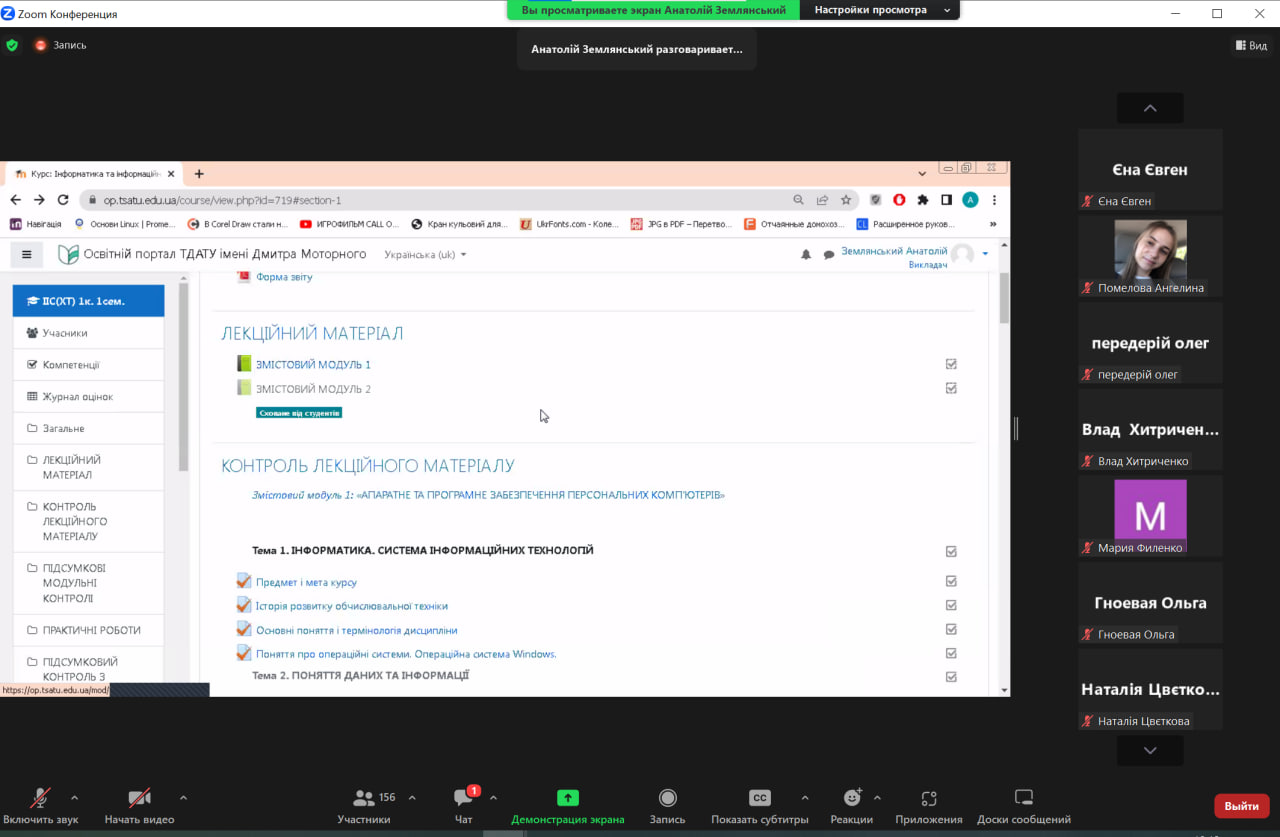Screen dimensions: 1280x837
Task: Open the Participants panel
Action: [364, 799]
